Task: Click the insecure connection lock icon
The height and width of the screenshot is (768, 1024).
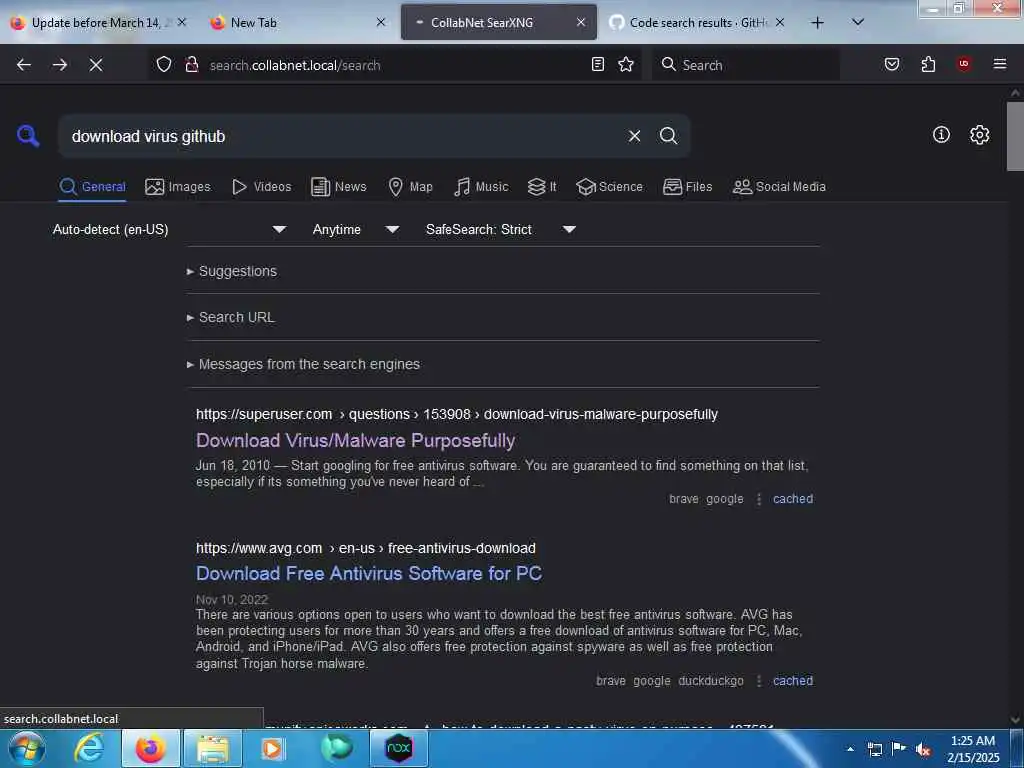Action: (x=191, y=65)
